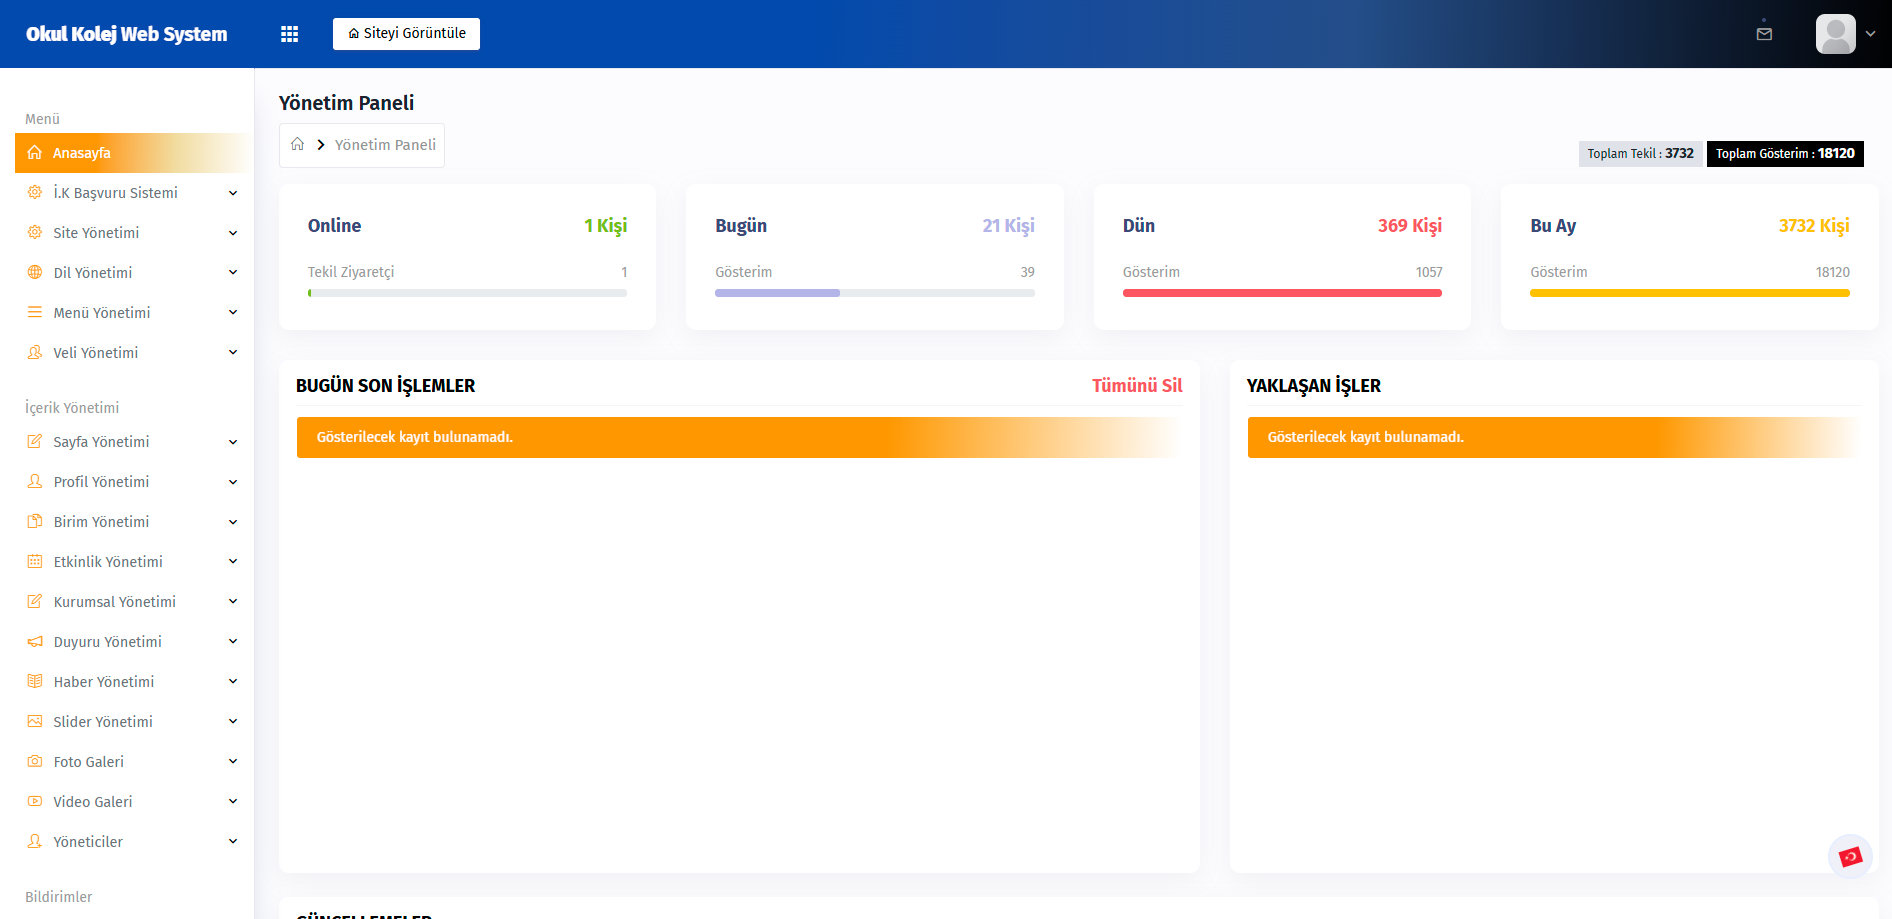Screen dimensions: 1892x919
Task: Click the Turkish flag language button
Action: [x=1850, y=857]
